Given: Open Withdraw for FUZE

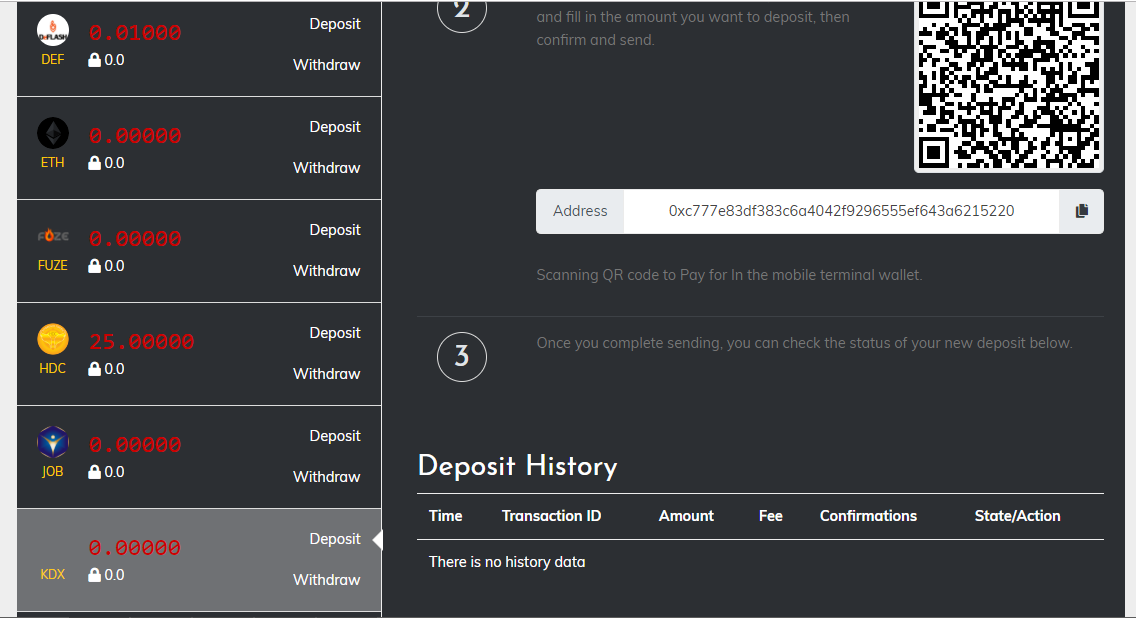Looking at the screenshot, I should point(327,270).
